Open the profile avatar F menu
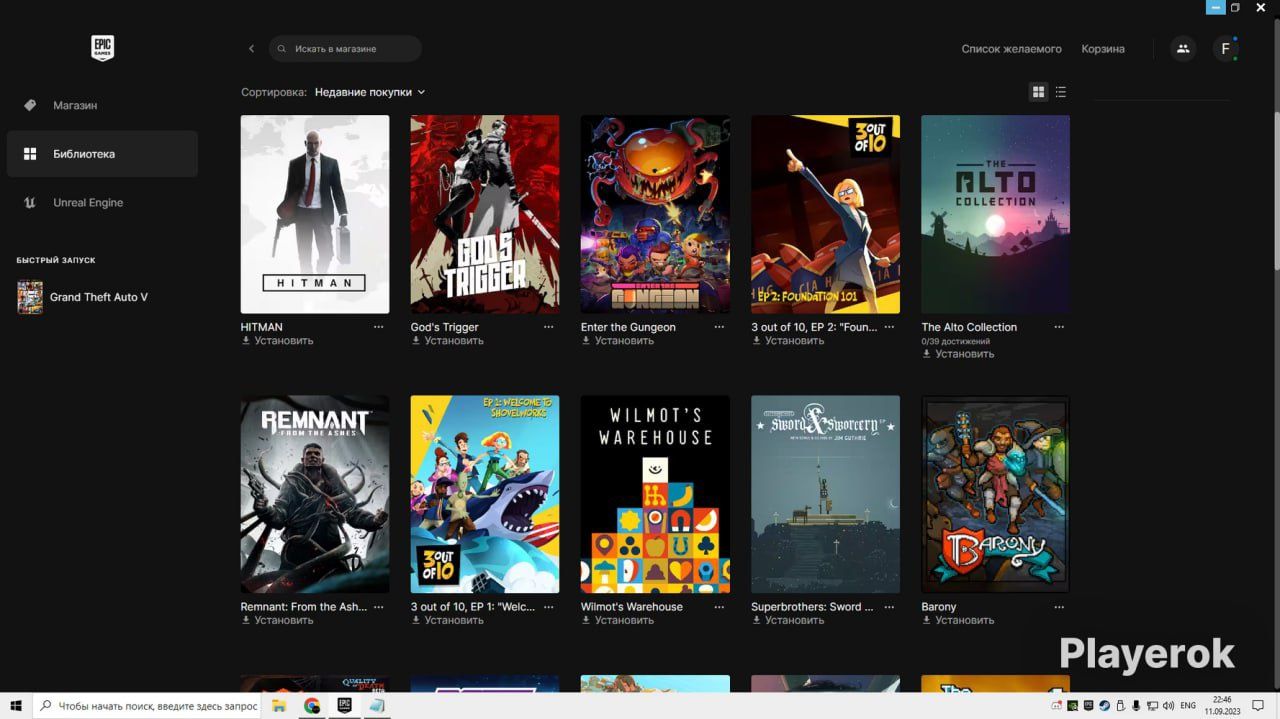Viewport: 1280px width, 719px height. (1226, 48)
